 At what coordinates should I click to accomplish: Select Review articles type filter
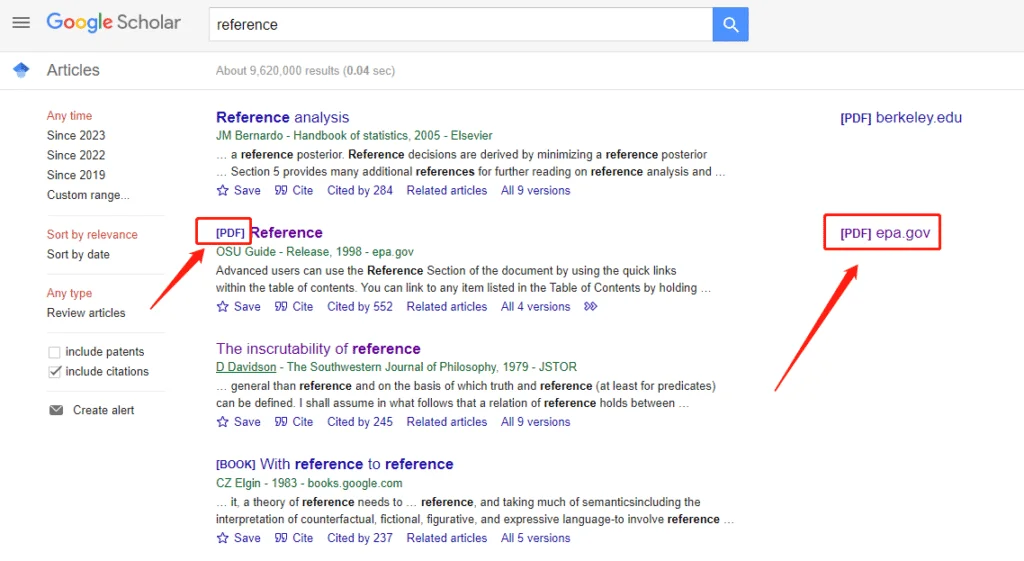click(86, 313)
